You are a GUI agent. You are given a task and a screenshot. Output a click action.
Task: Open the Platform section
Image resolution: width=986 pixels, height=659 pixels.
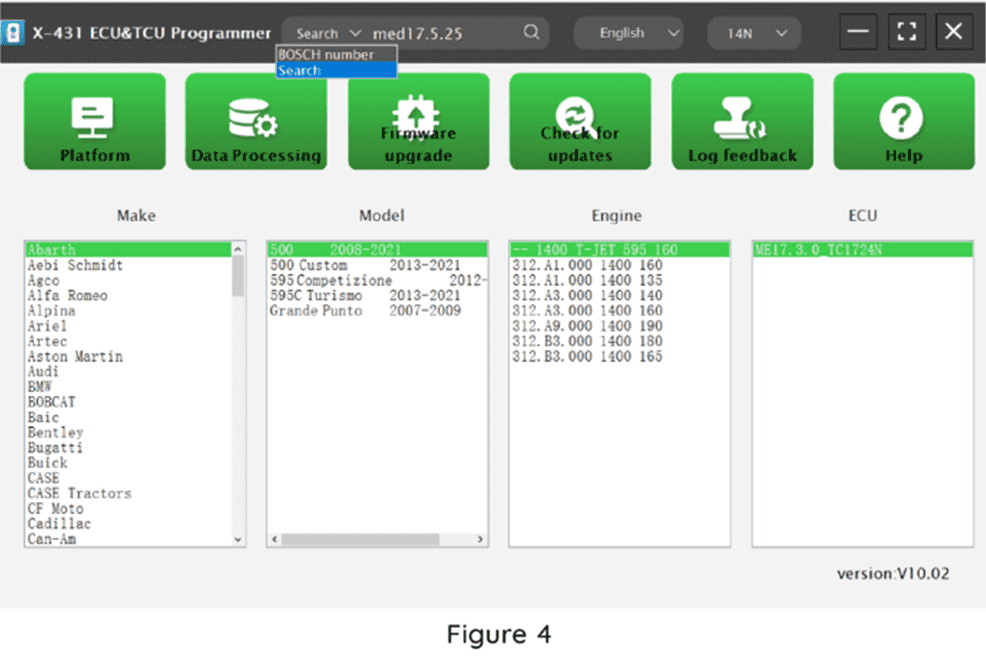(x=95, y=121)
